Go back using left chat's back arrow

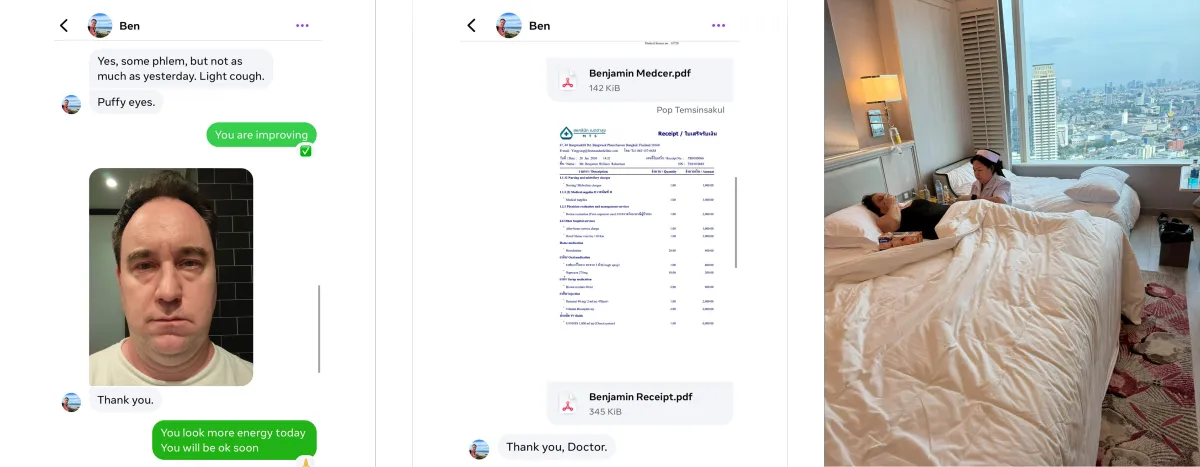click(x=64, y=25)
